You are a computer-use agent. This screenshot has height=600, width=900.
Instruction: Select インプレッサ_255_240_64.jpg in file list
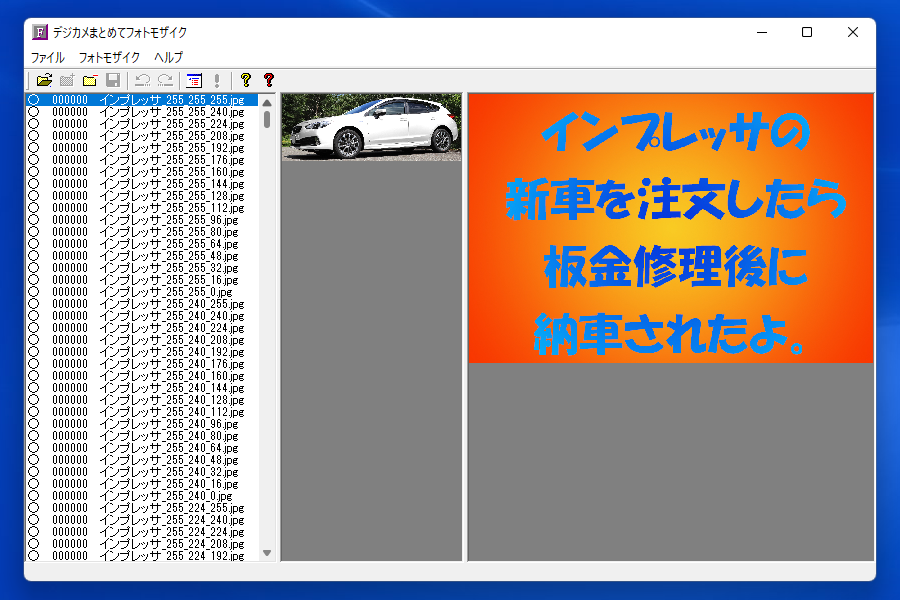142,448
